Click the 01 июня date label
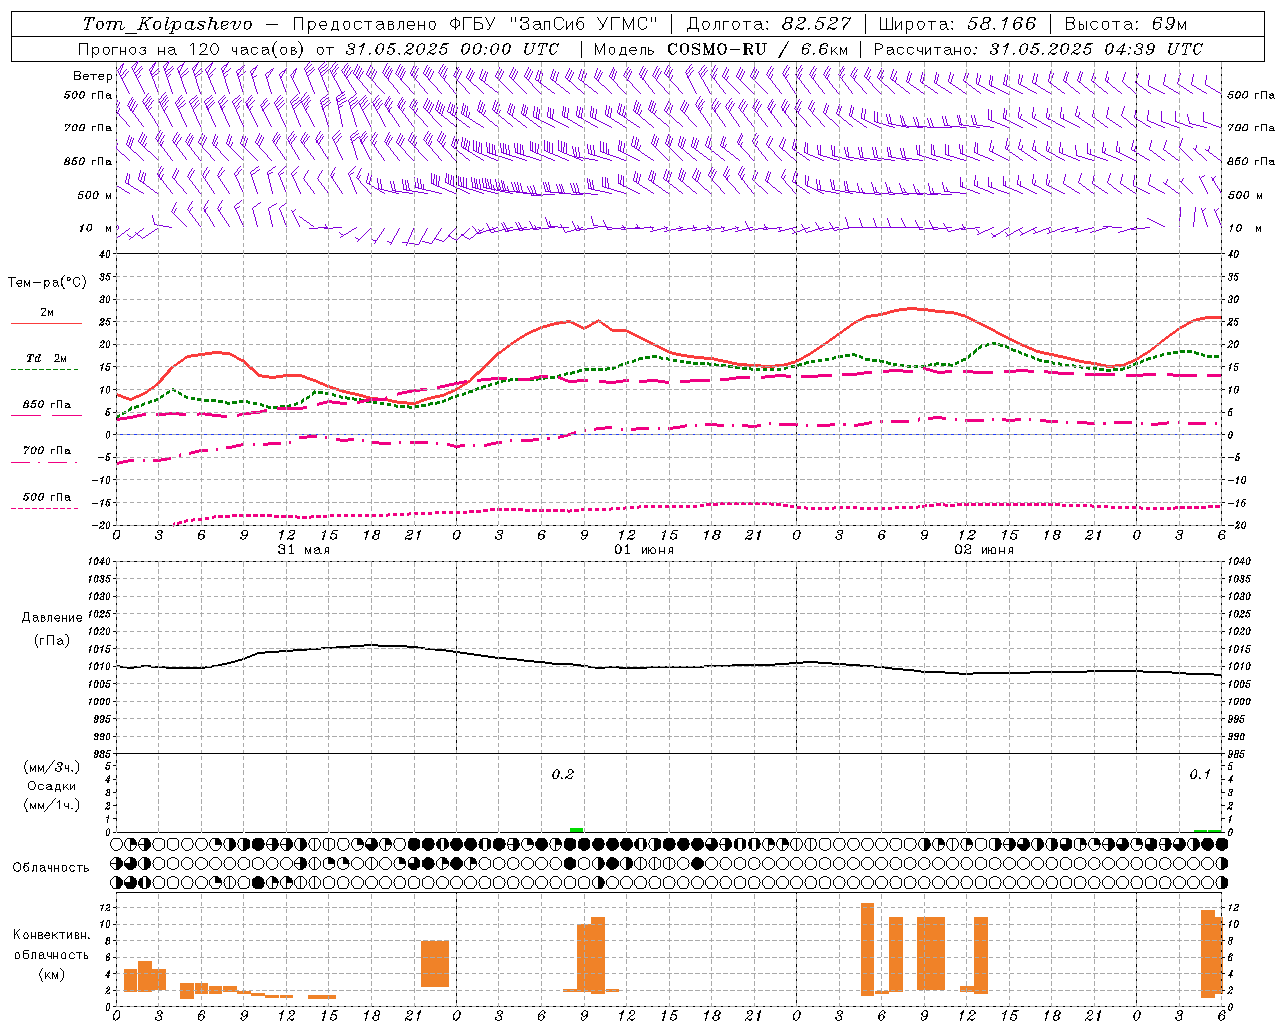This screenshot has width=1280, height=1024. coord(644,550)
